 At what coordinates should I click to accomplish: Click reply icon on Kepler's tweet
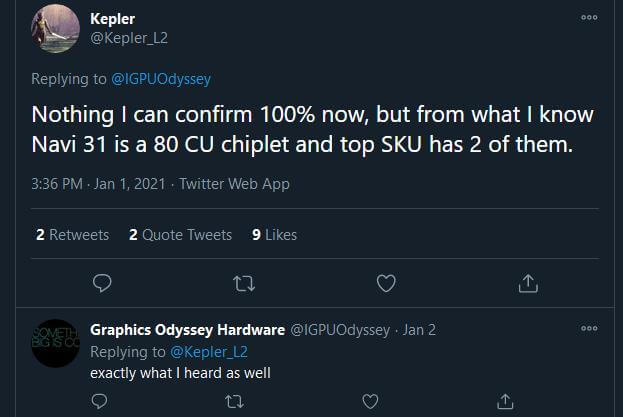point(102,284)
